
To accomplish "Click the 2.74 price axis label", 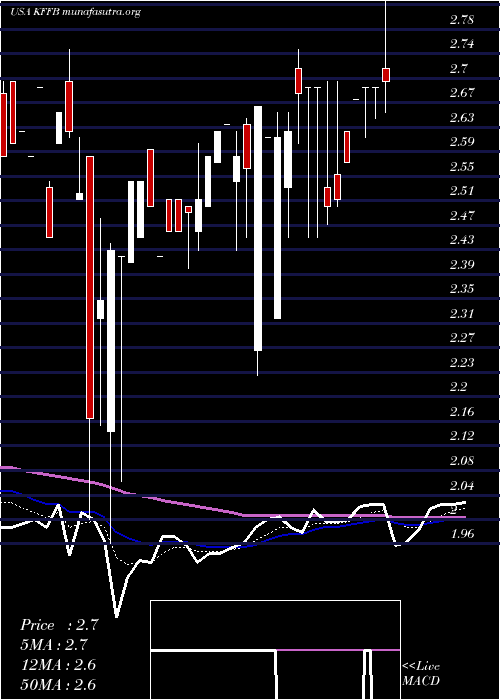I will tap(462, 44).
